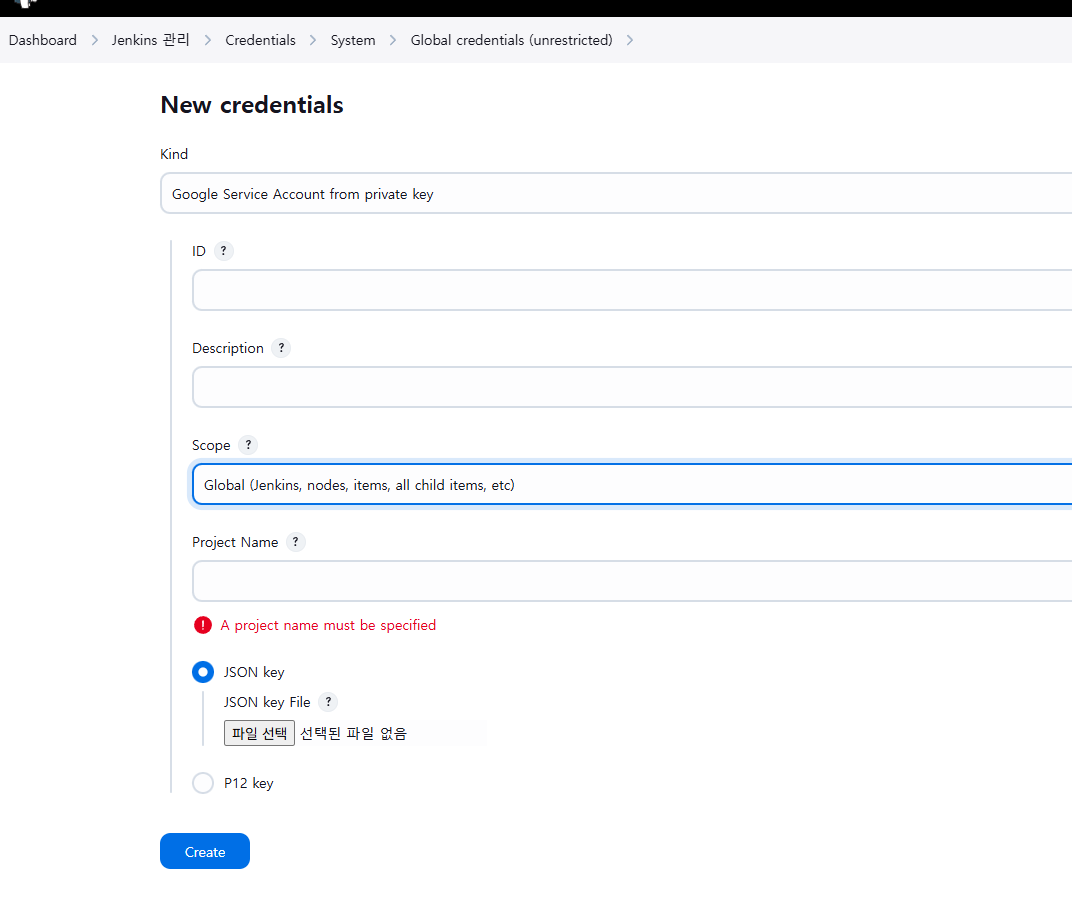
Task: Open Project Name help icon
Action: (x=295, y=542)
